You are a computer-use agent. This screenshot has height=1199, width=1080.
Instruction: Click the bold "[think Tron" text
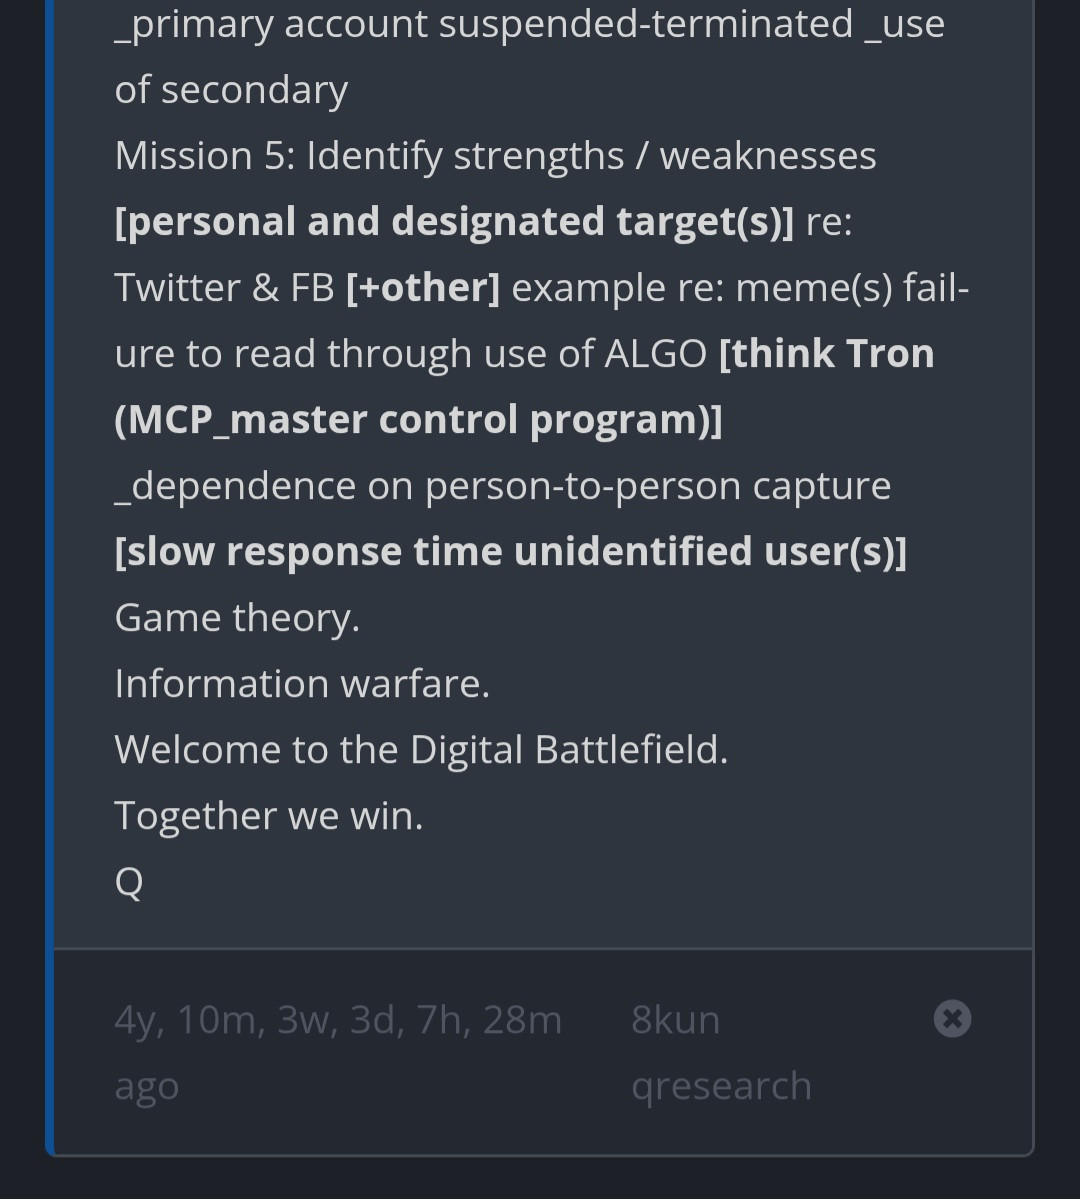click(826, 354)
